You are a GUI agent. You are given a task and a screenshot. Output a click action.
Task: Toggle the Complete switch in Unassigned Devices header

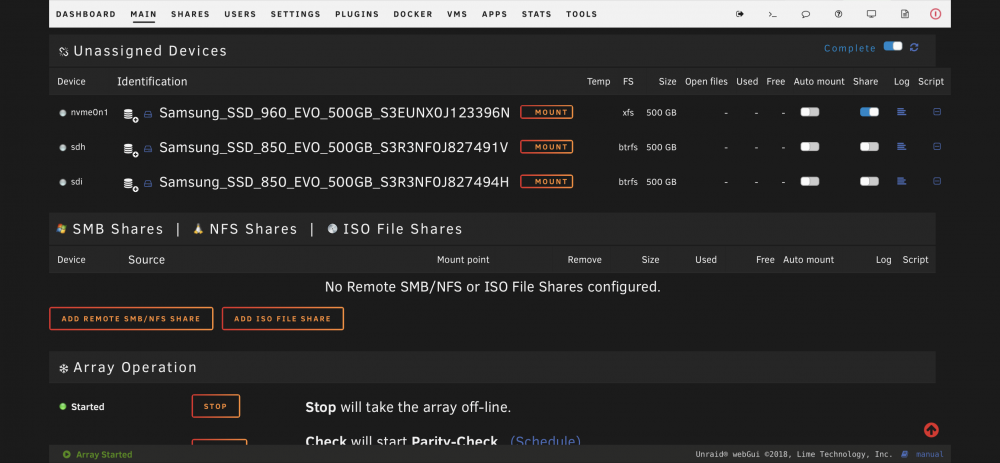(893, 47)
